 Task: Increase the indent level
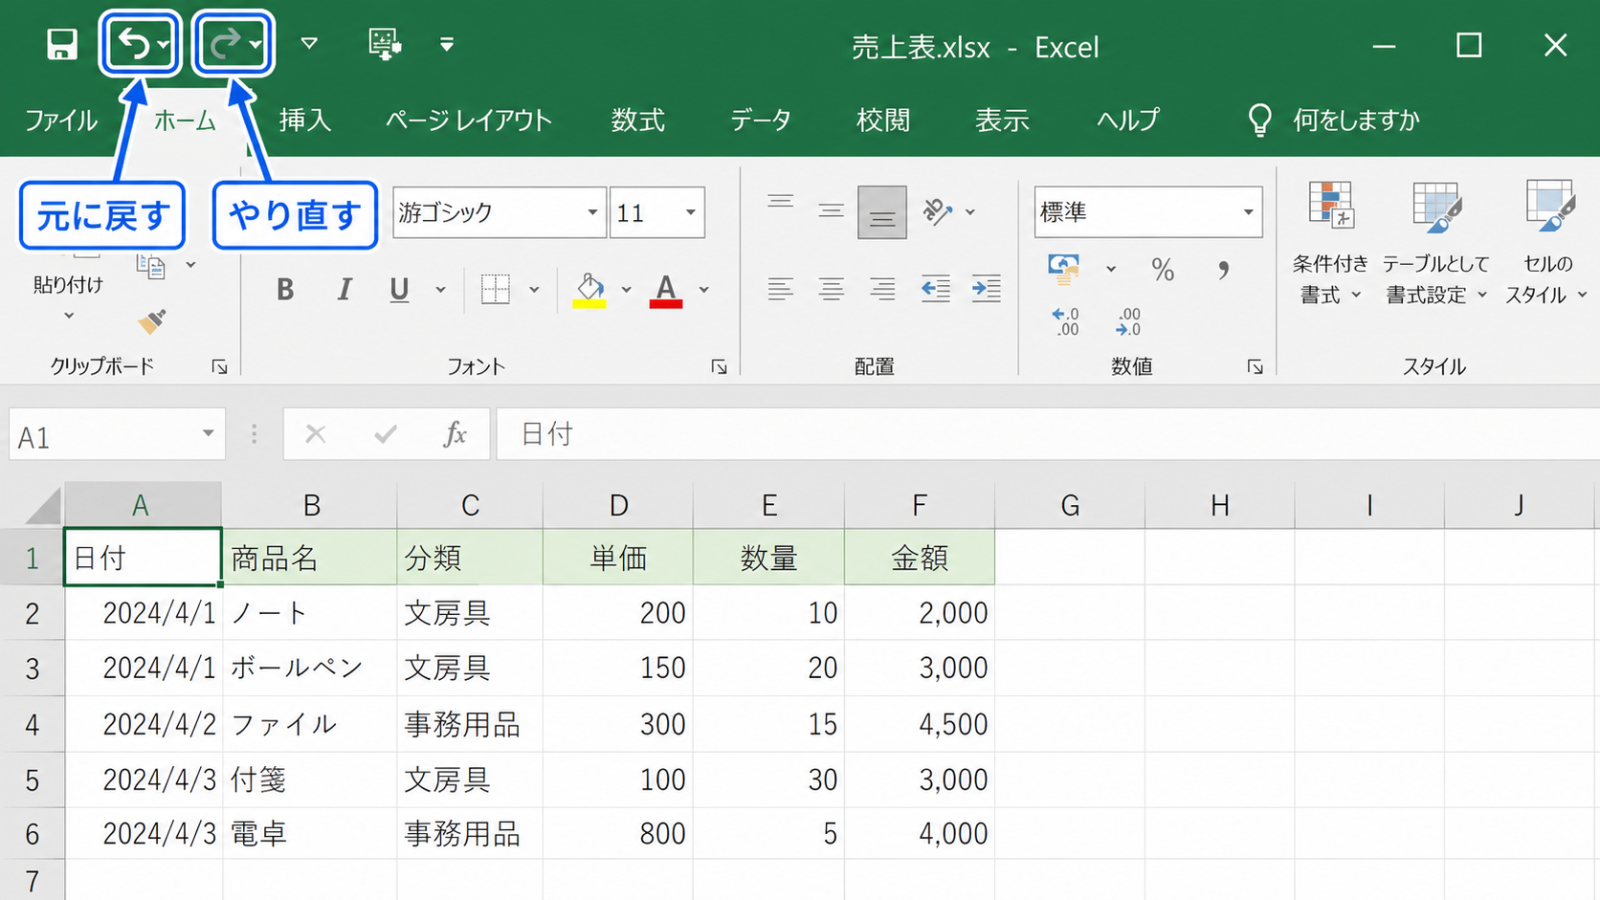[x=986, y=290]
